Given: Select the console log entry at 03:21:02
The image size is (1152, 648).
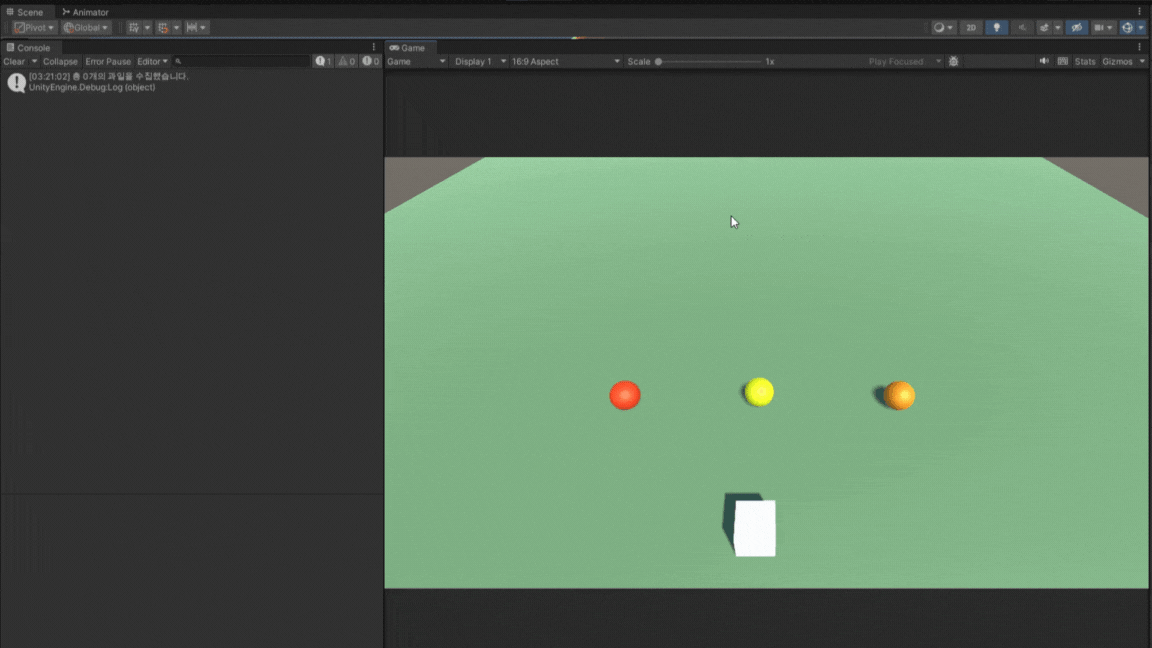Looking at the screenshot, I should (192, 82).
